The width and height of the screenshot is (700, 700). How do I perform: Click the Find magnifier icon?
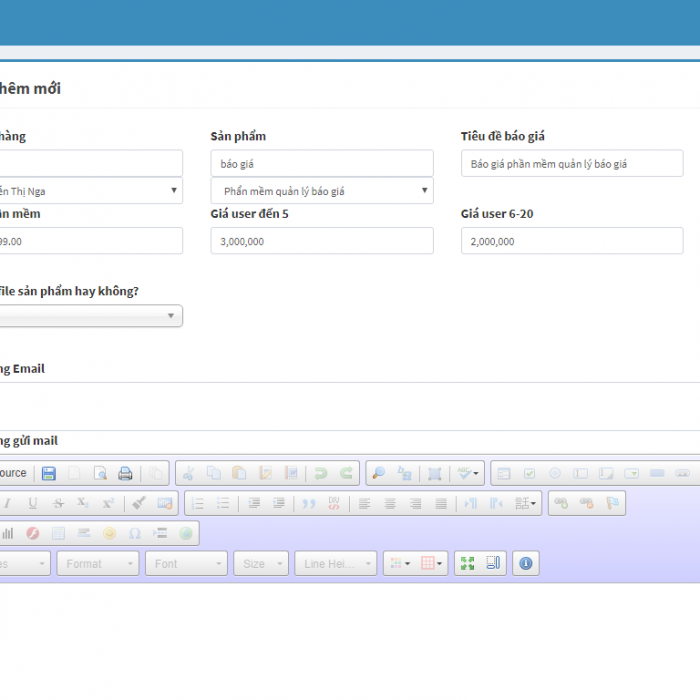pos(378,473)
